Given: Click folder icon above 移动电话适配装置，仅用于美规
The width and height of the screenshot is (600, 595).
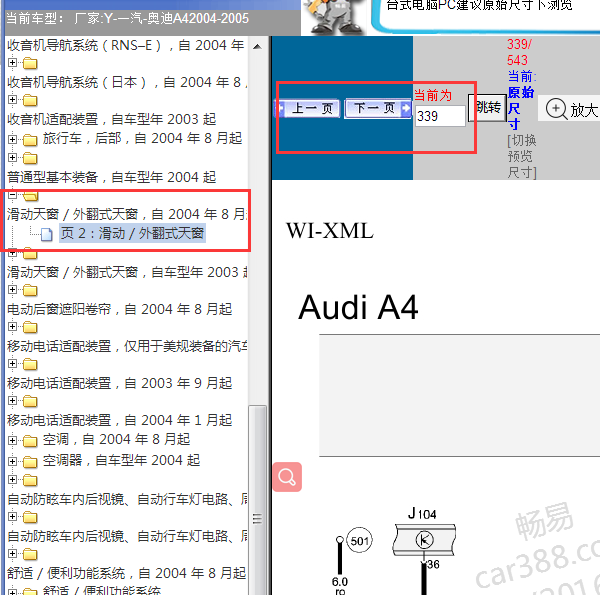Looking at the screenshot, I should (30, 327).
